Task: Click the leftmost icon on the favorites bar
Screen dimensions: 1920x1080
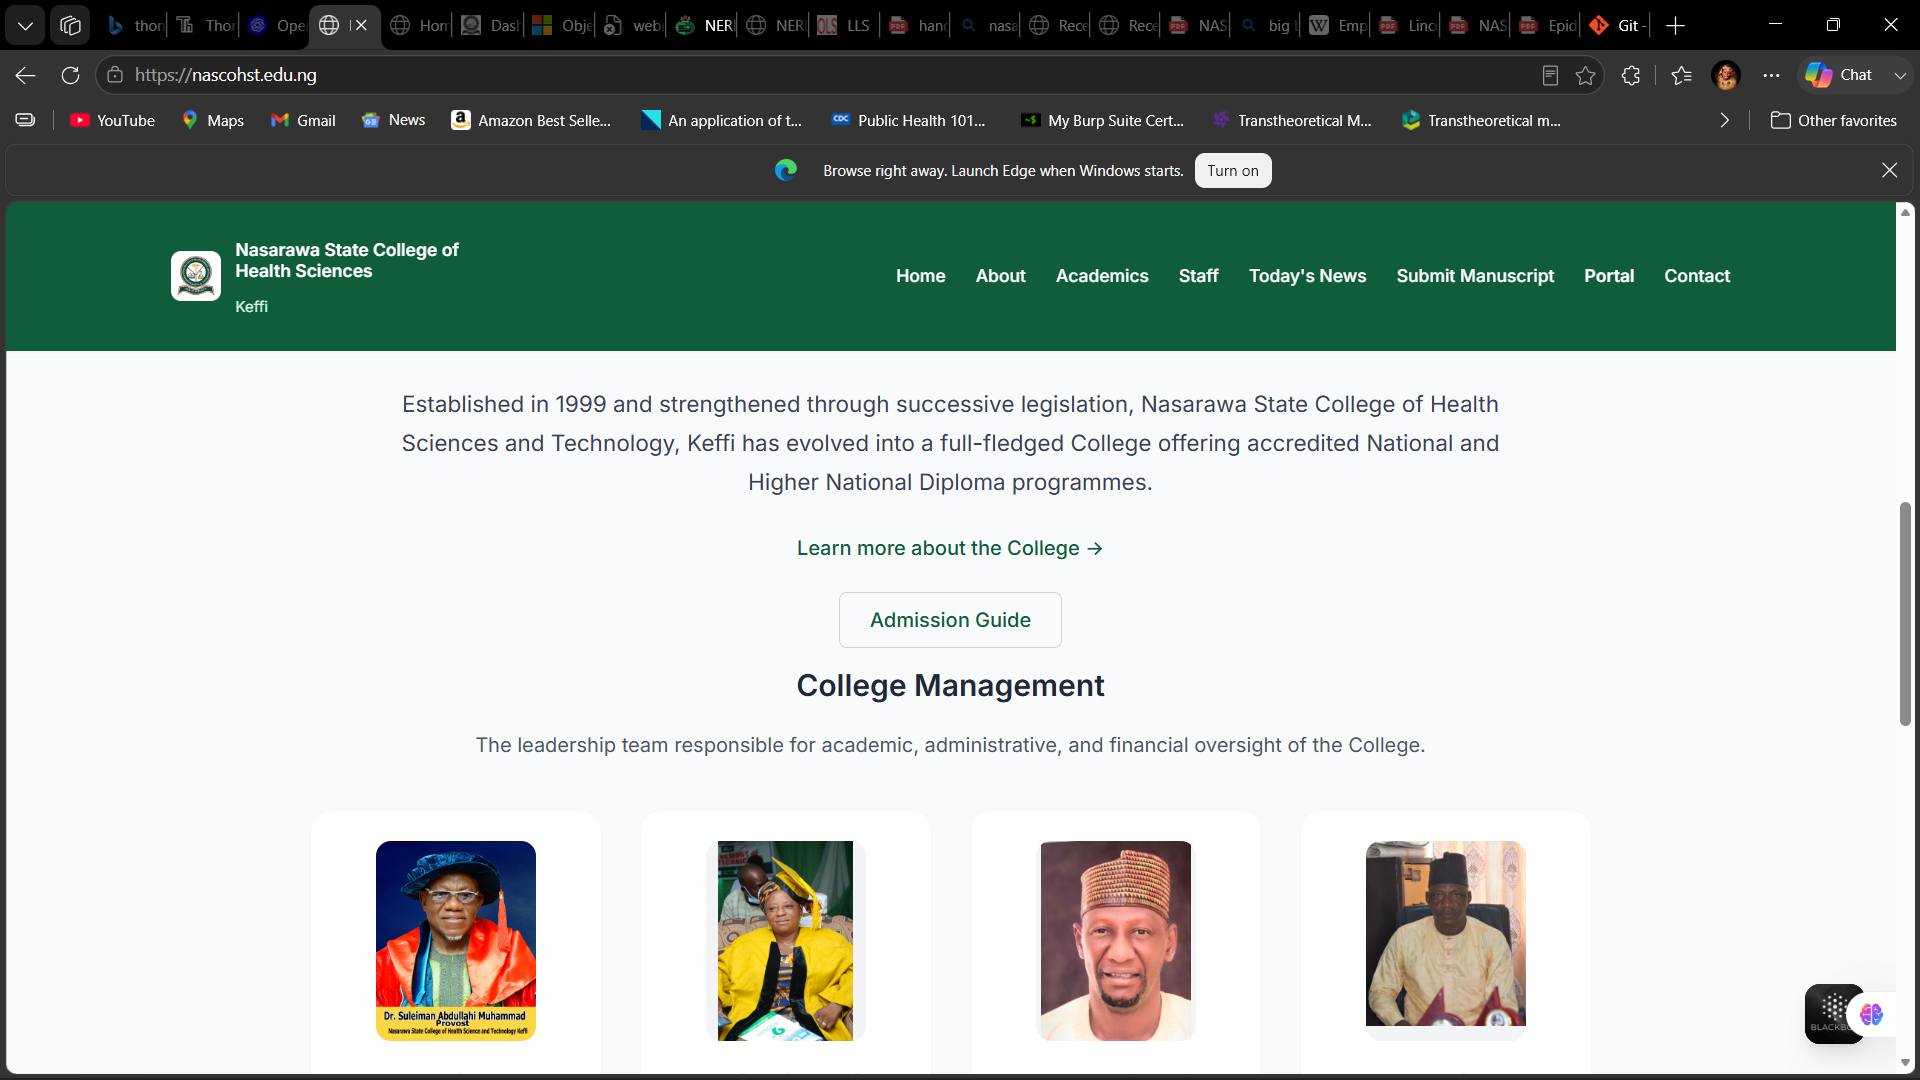Action: pyautogui.click(x=25, y=121)
